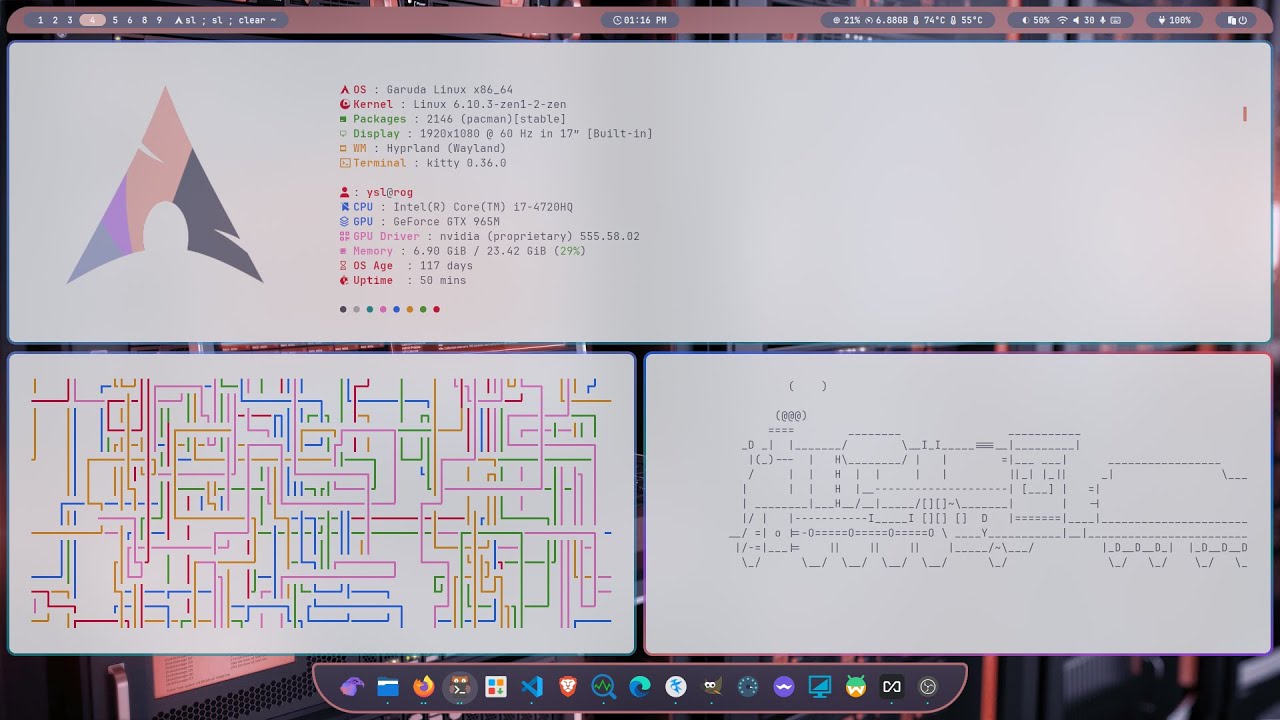
Task: Open Firefox from the dock
Action: [x=424, y=687]
